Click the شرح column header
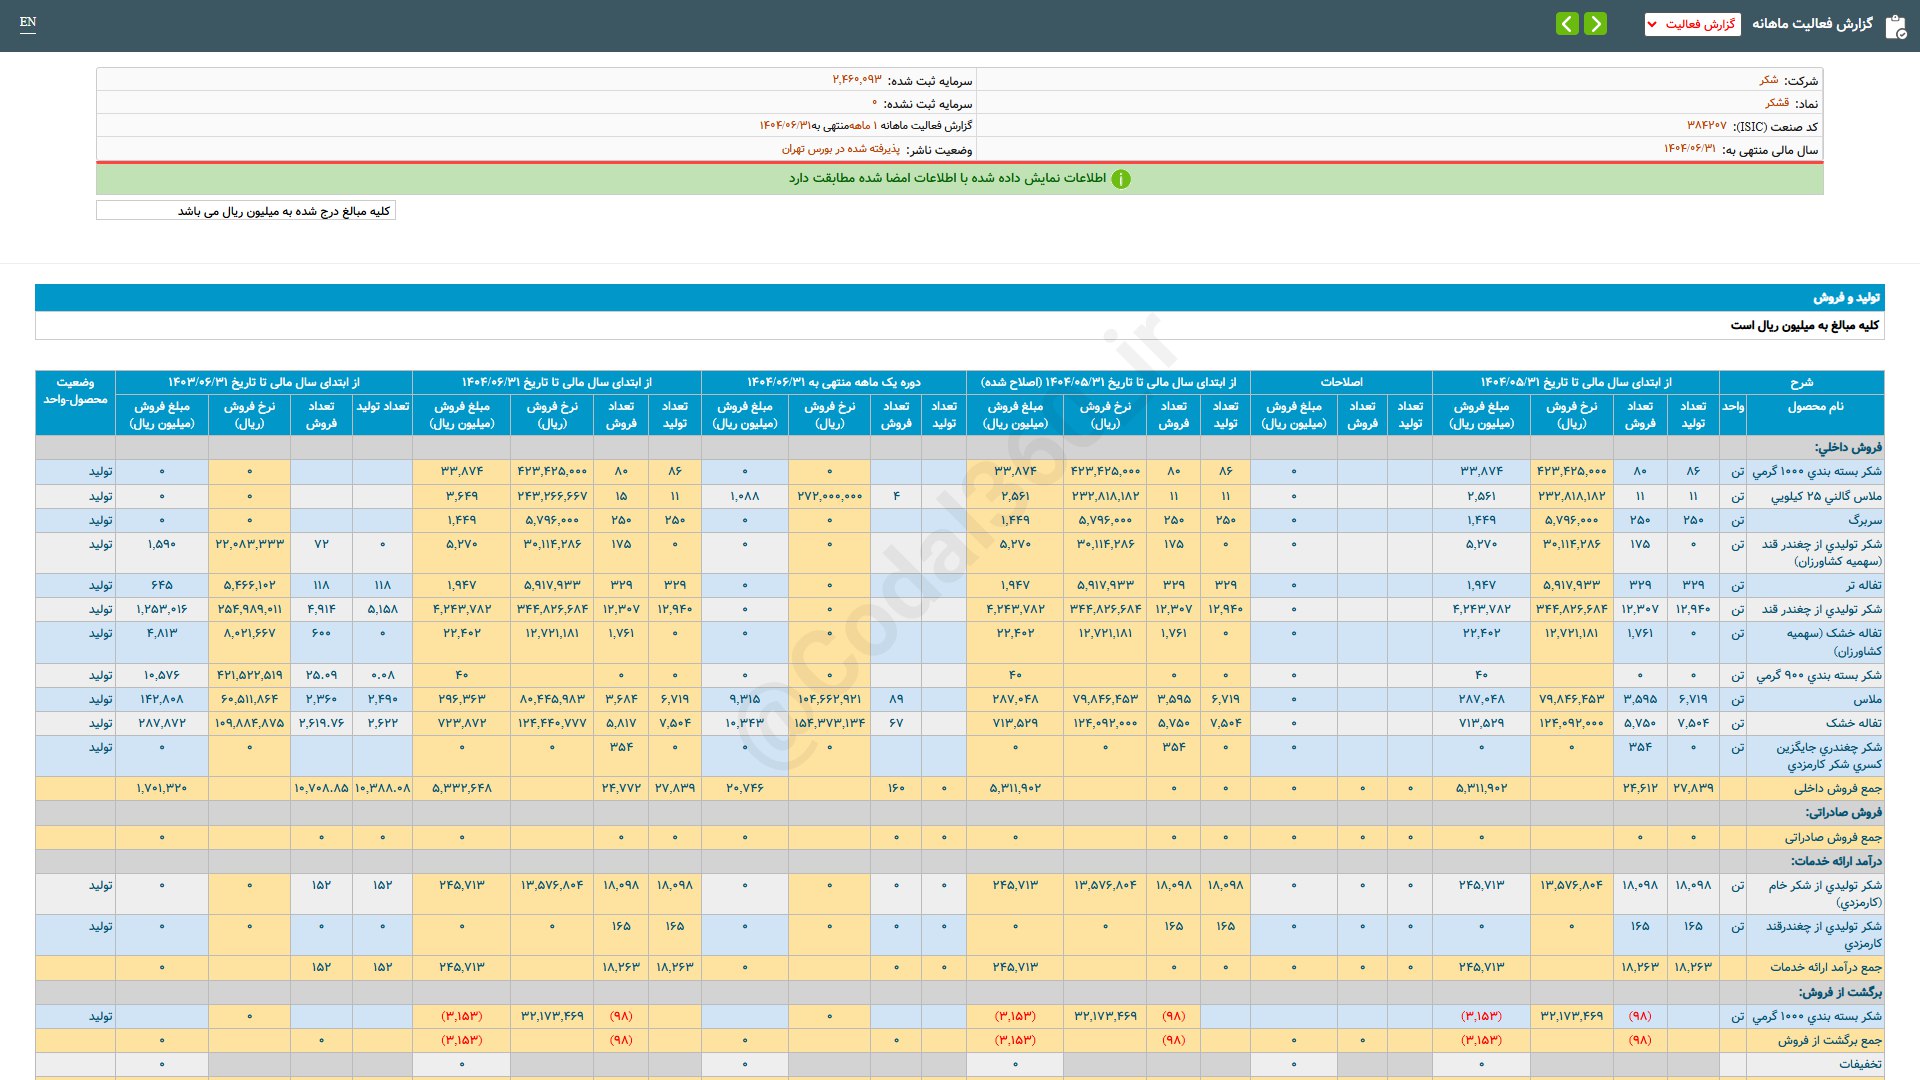1920x1080 pixels. click(1801, 382)
